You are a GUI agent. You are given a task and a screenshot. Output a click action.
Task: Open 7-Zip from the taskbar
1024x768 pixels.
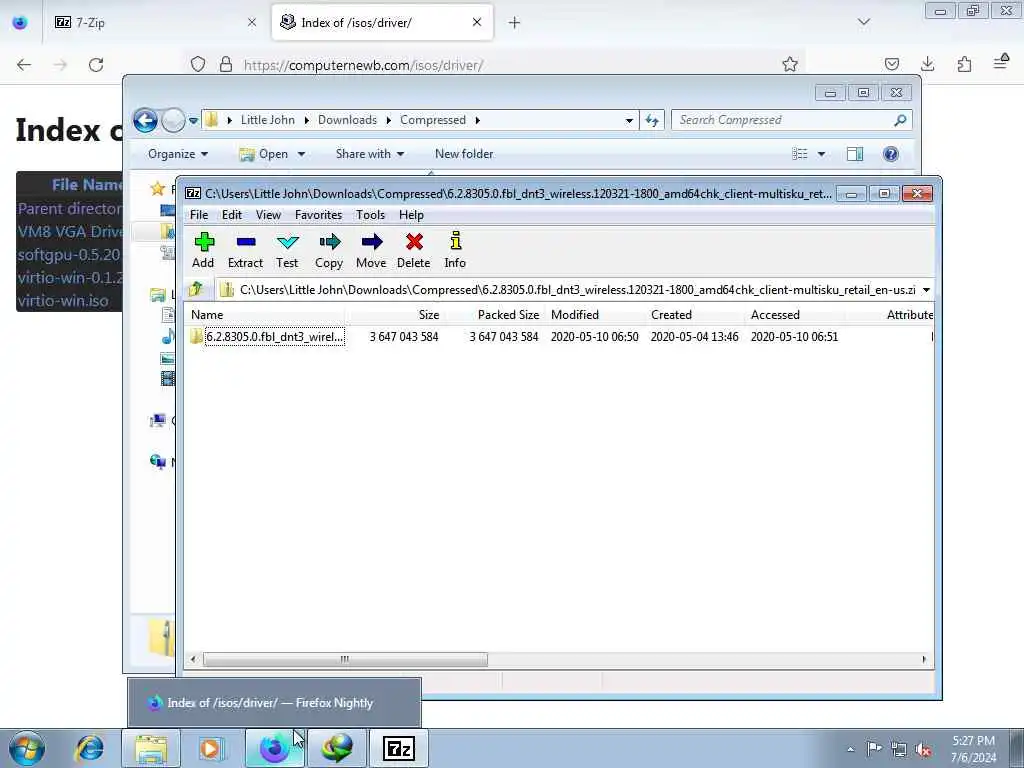pos(399,748)
